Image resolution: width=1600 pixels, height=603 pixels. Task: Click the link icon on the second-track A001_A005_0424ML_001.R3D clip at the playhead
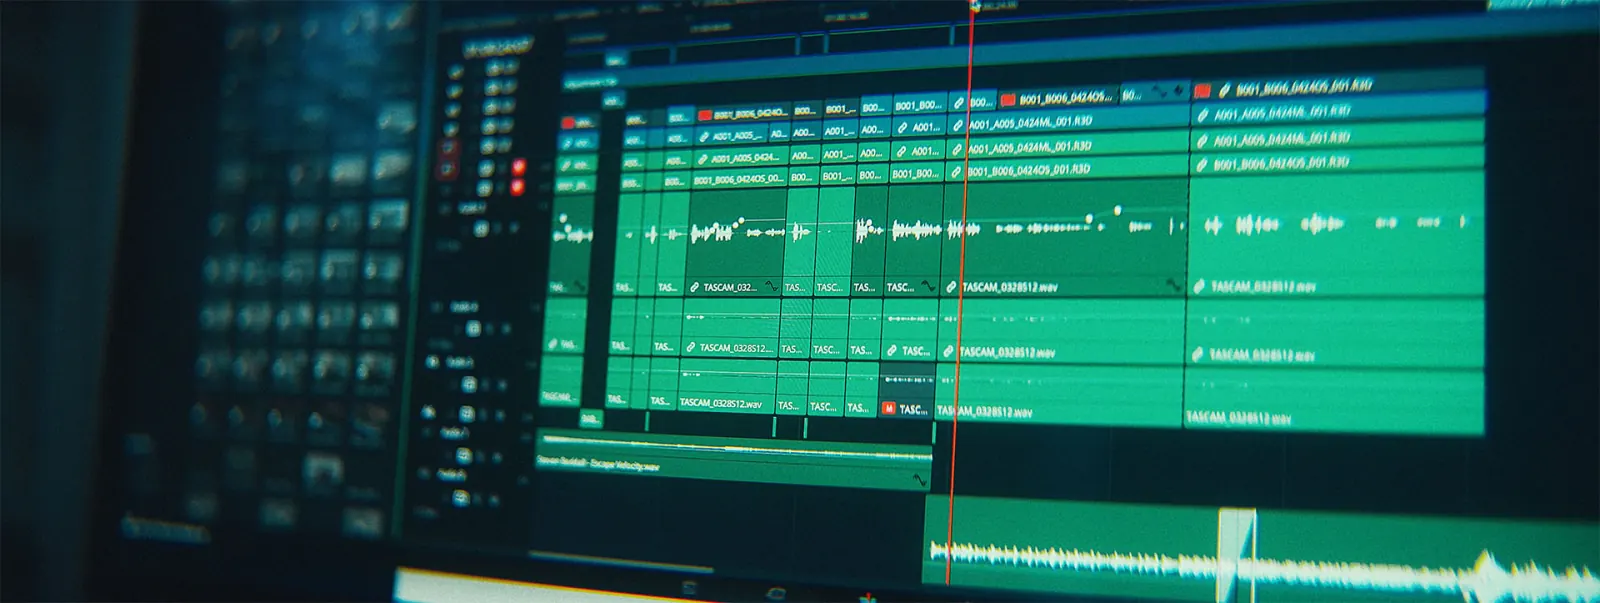[x=958, y=125]
